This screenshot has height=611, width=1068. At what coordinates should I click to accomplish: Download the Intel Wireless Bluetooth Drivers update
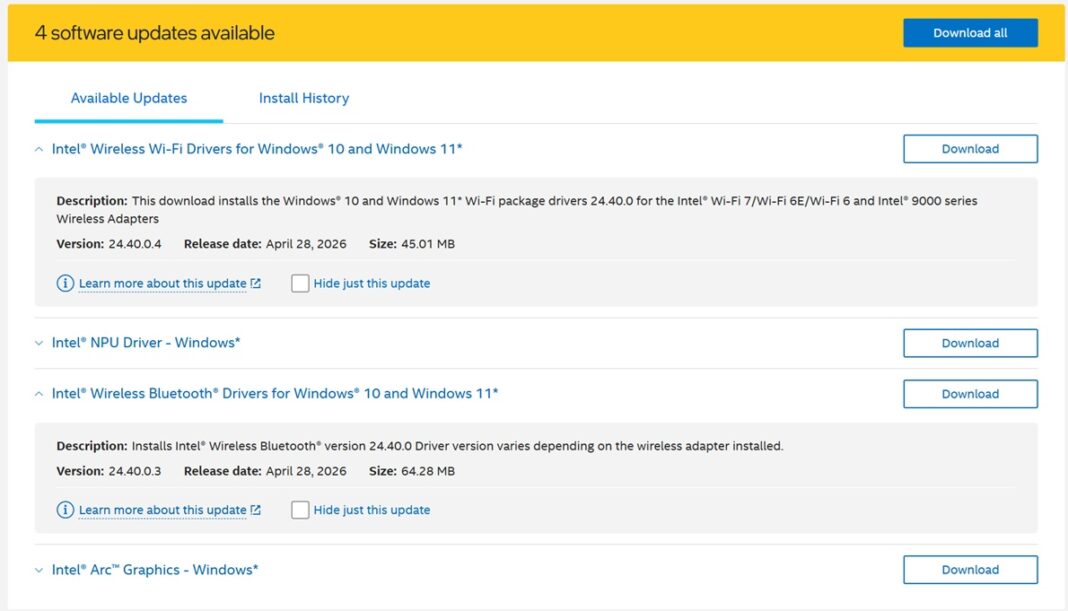970,393
